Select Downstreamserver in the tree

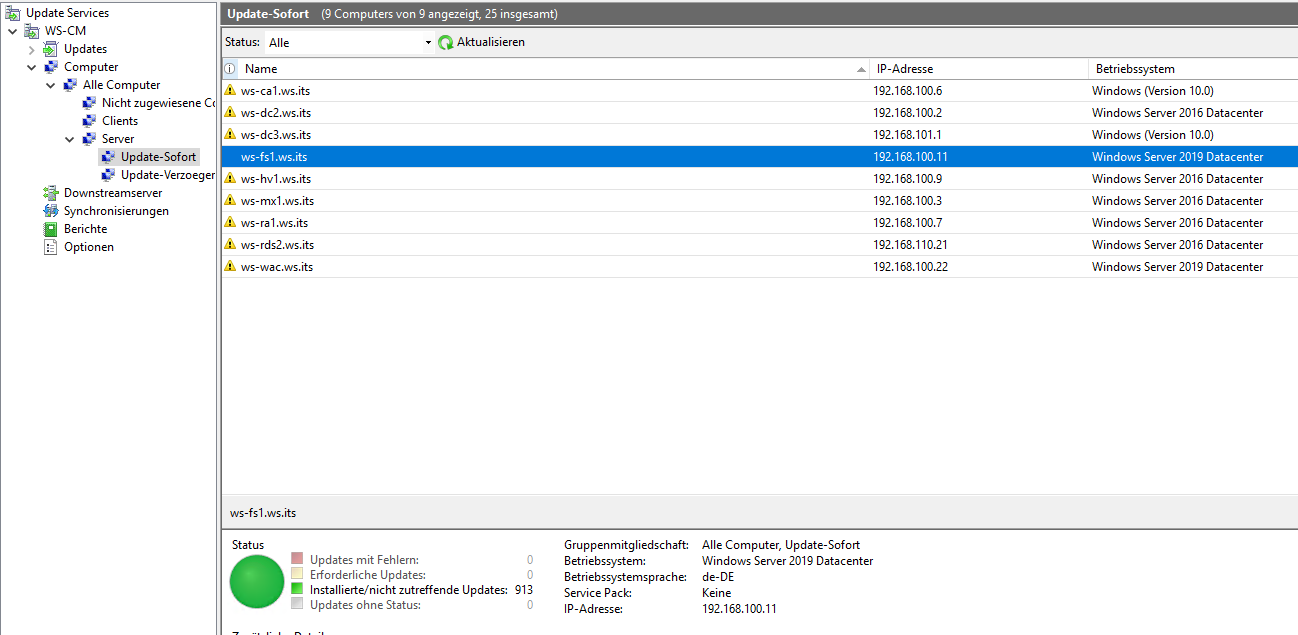coord(113,193)
